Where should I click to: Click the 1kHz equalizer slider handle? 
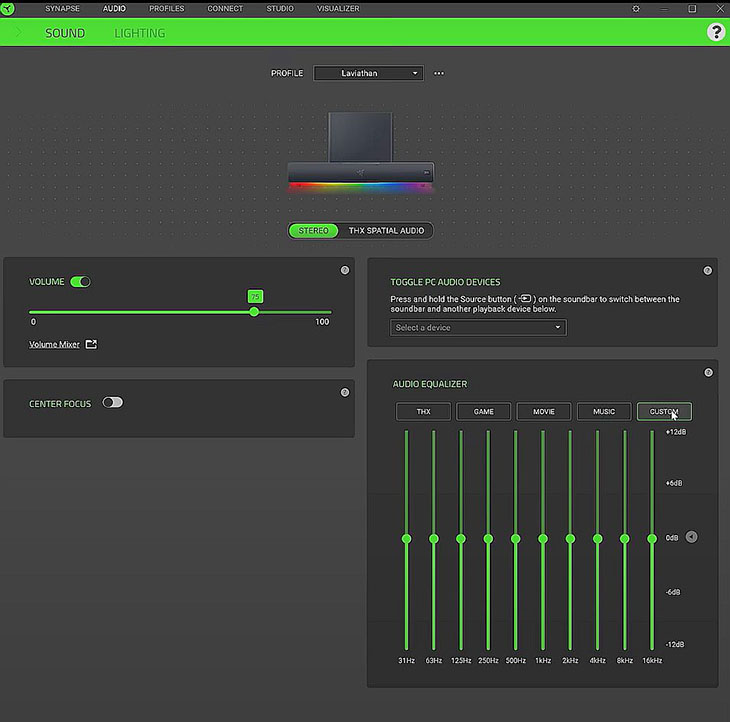tap(543, 539)
